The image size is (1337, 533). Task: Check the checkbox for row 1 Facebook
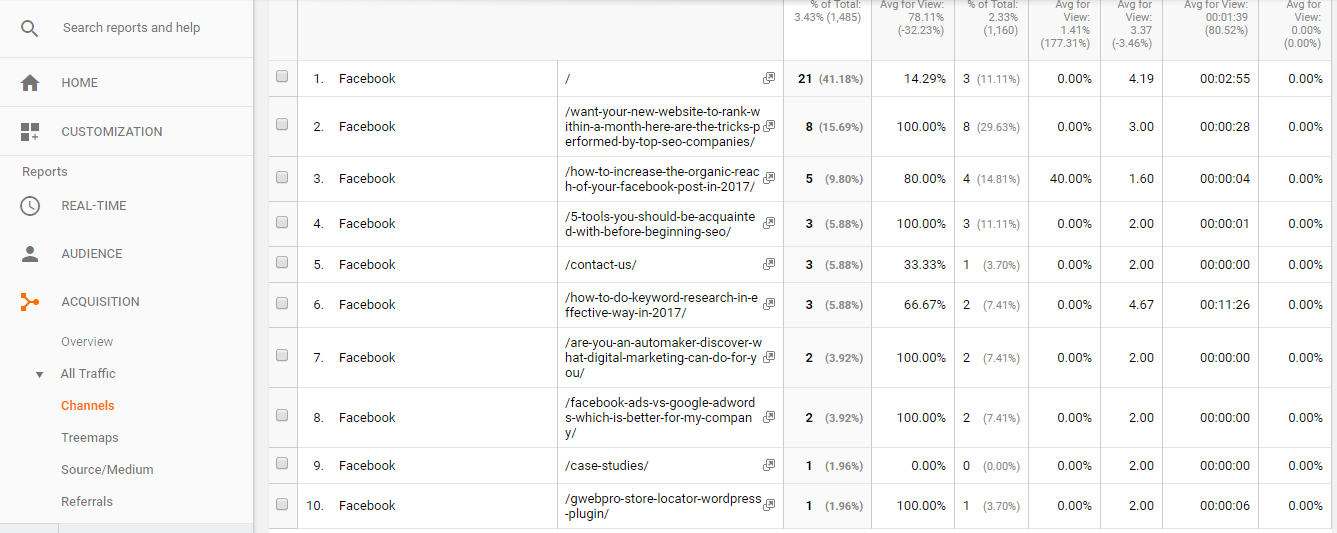click(282, 77)
